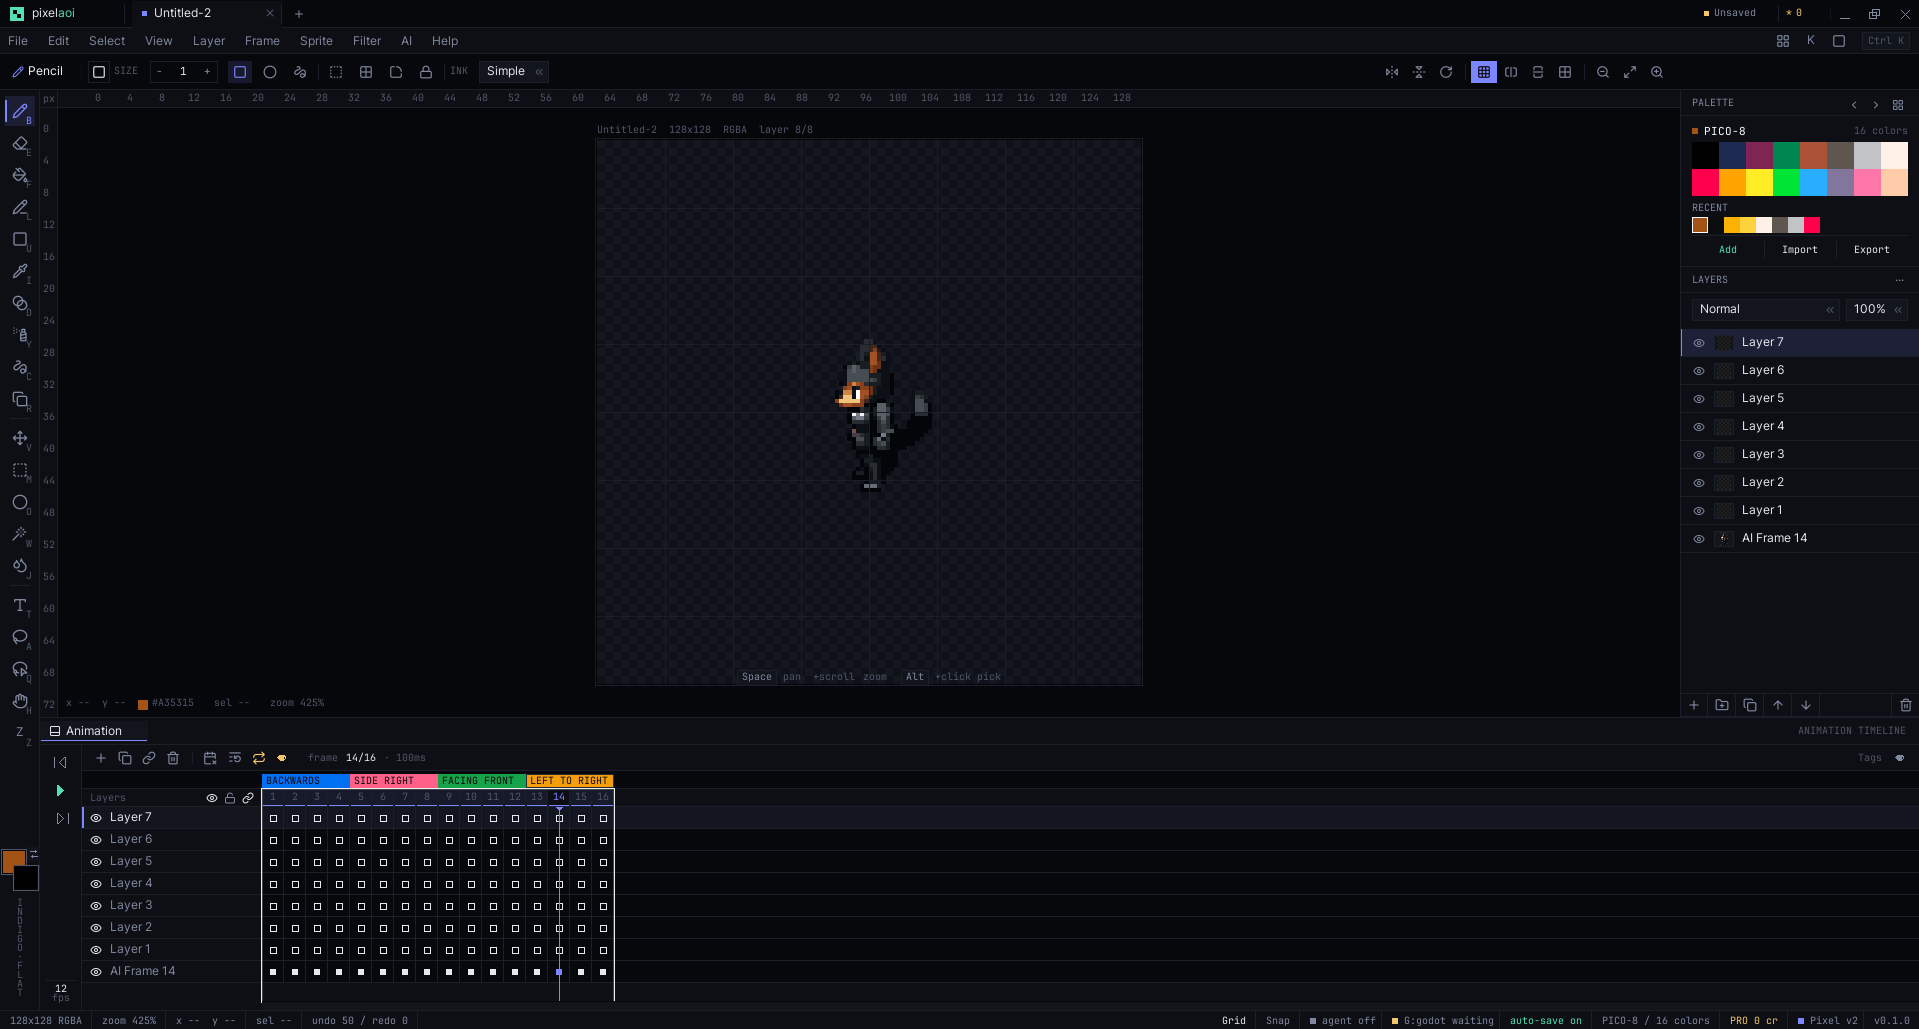Flip sprite horizontally using mirror icon
Screen dimensions: 1919x1029
1392,72
